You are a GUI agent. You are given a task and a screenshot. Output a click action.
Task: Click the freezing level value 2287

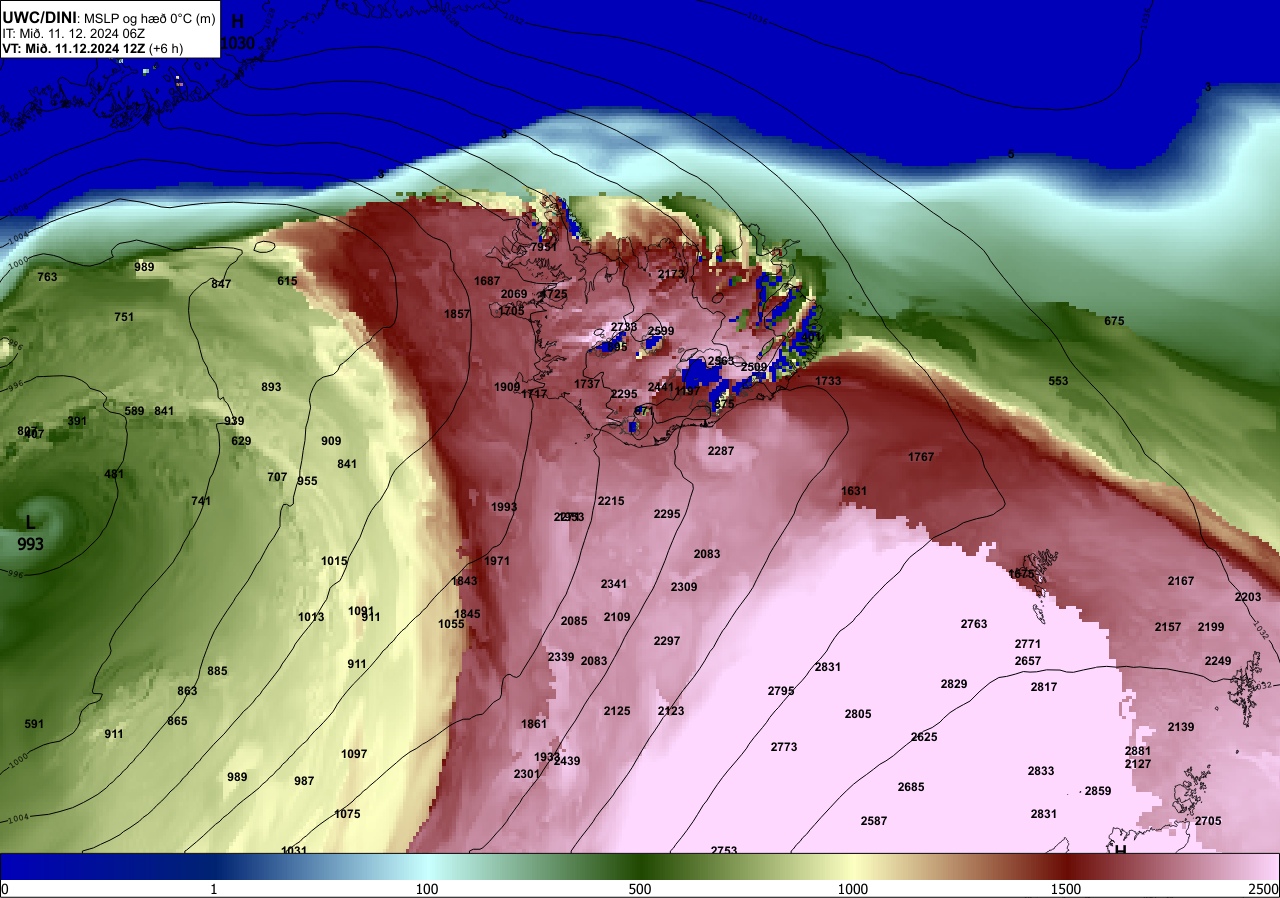tap(721, 451)
